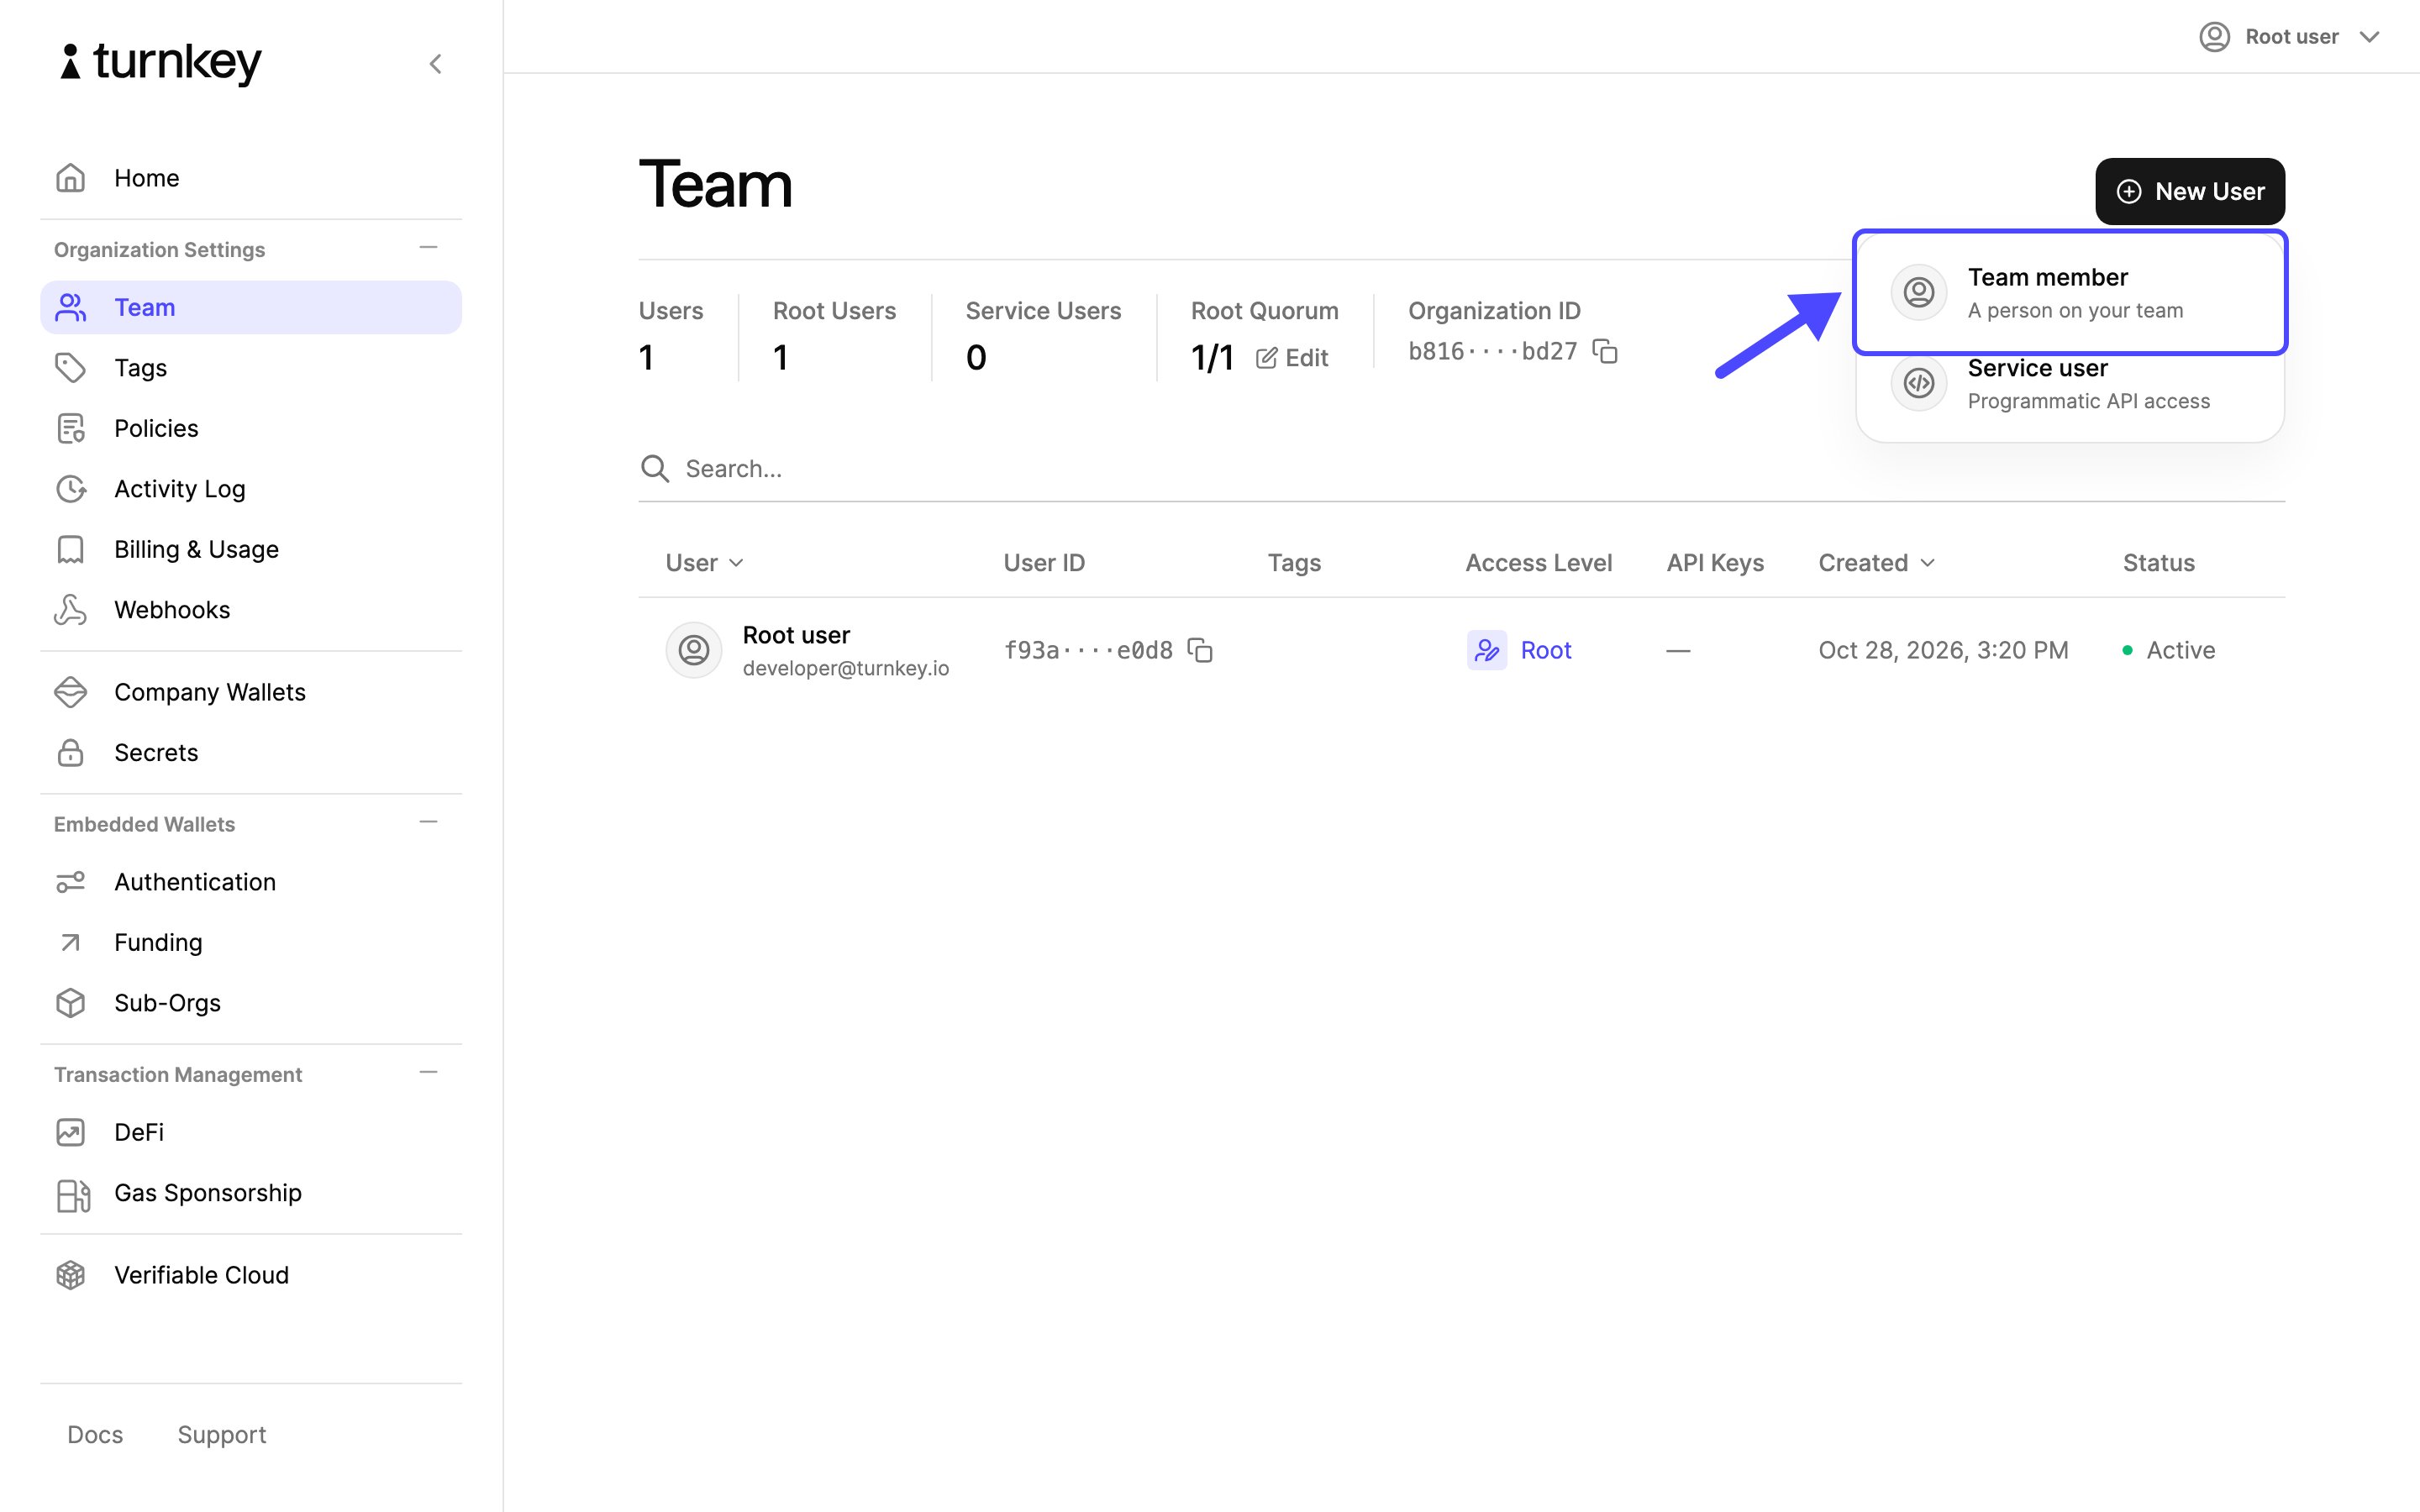The image size is (2420, 1512).
Task: Open Sub-Orgs
Action: [x=251, y=1003]
